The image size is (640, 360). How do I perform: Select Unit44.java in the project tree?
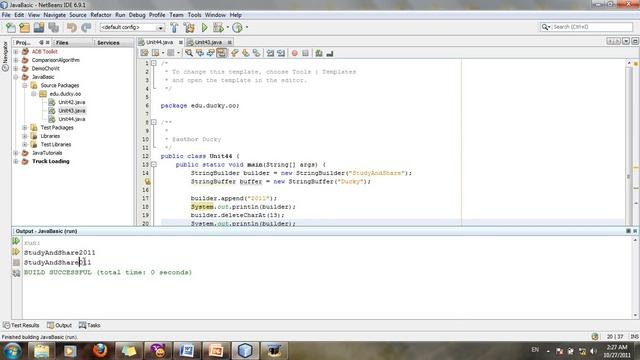[71, 119]
